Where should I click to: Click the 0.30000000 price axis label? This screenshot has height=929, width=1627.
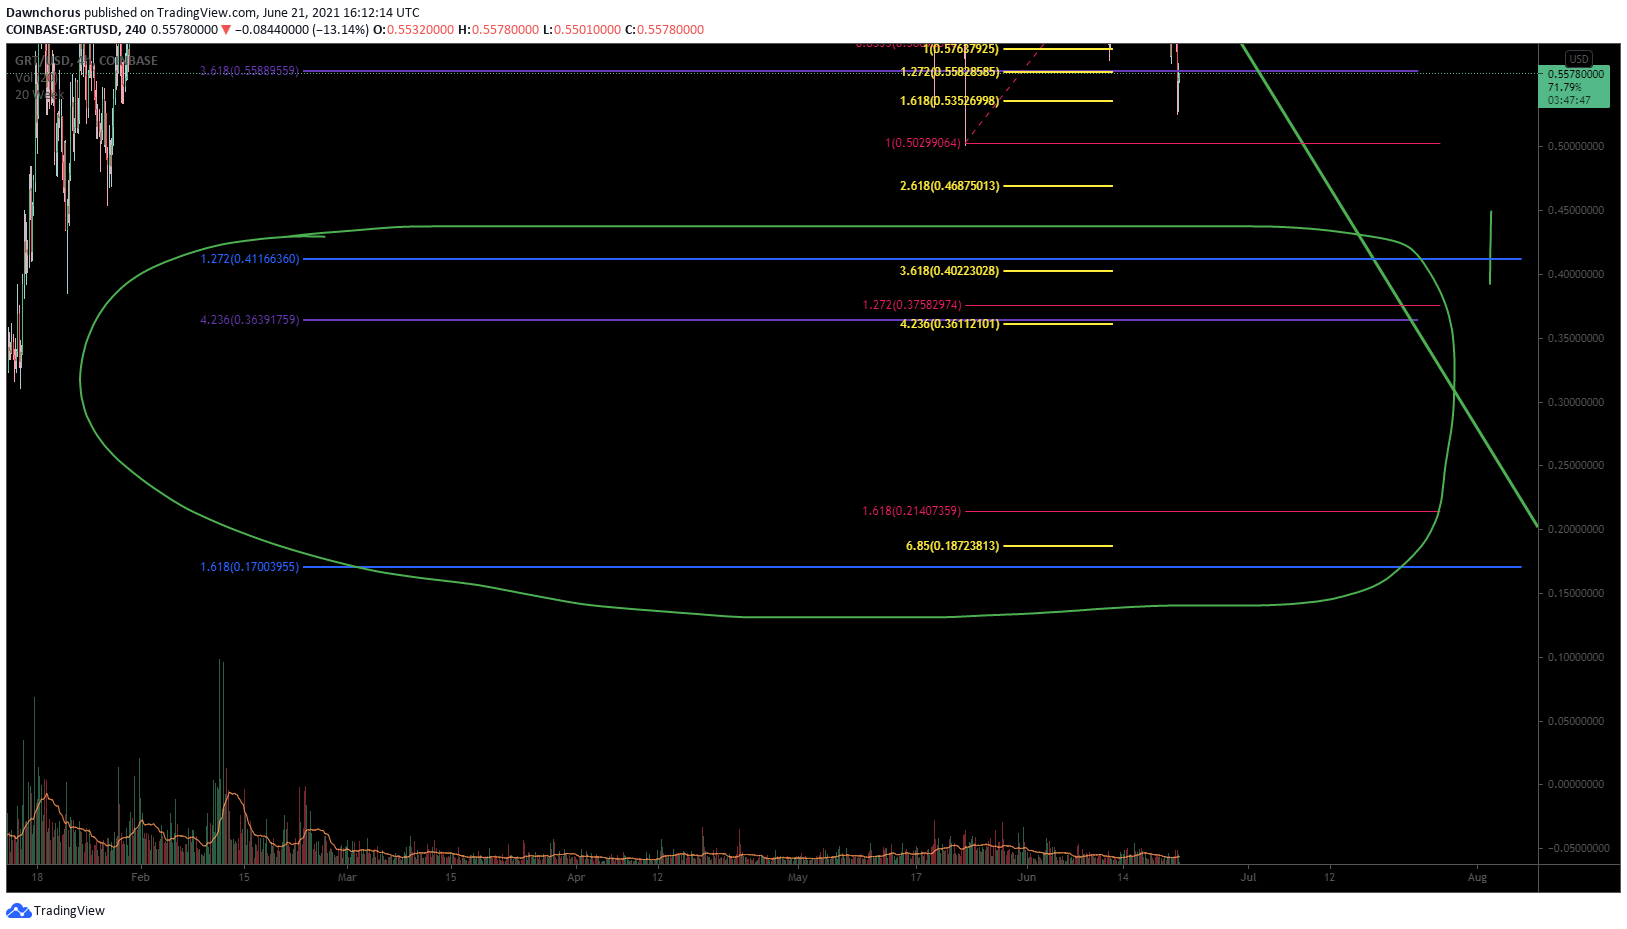(x=1576, y=402)
